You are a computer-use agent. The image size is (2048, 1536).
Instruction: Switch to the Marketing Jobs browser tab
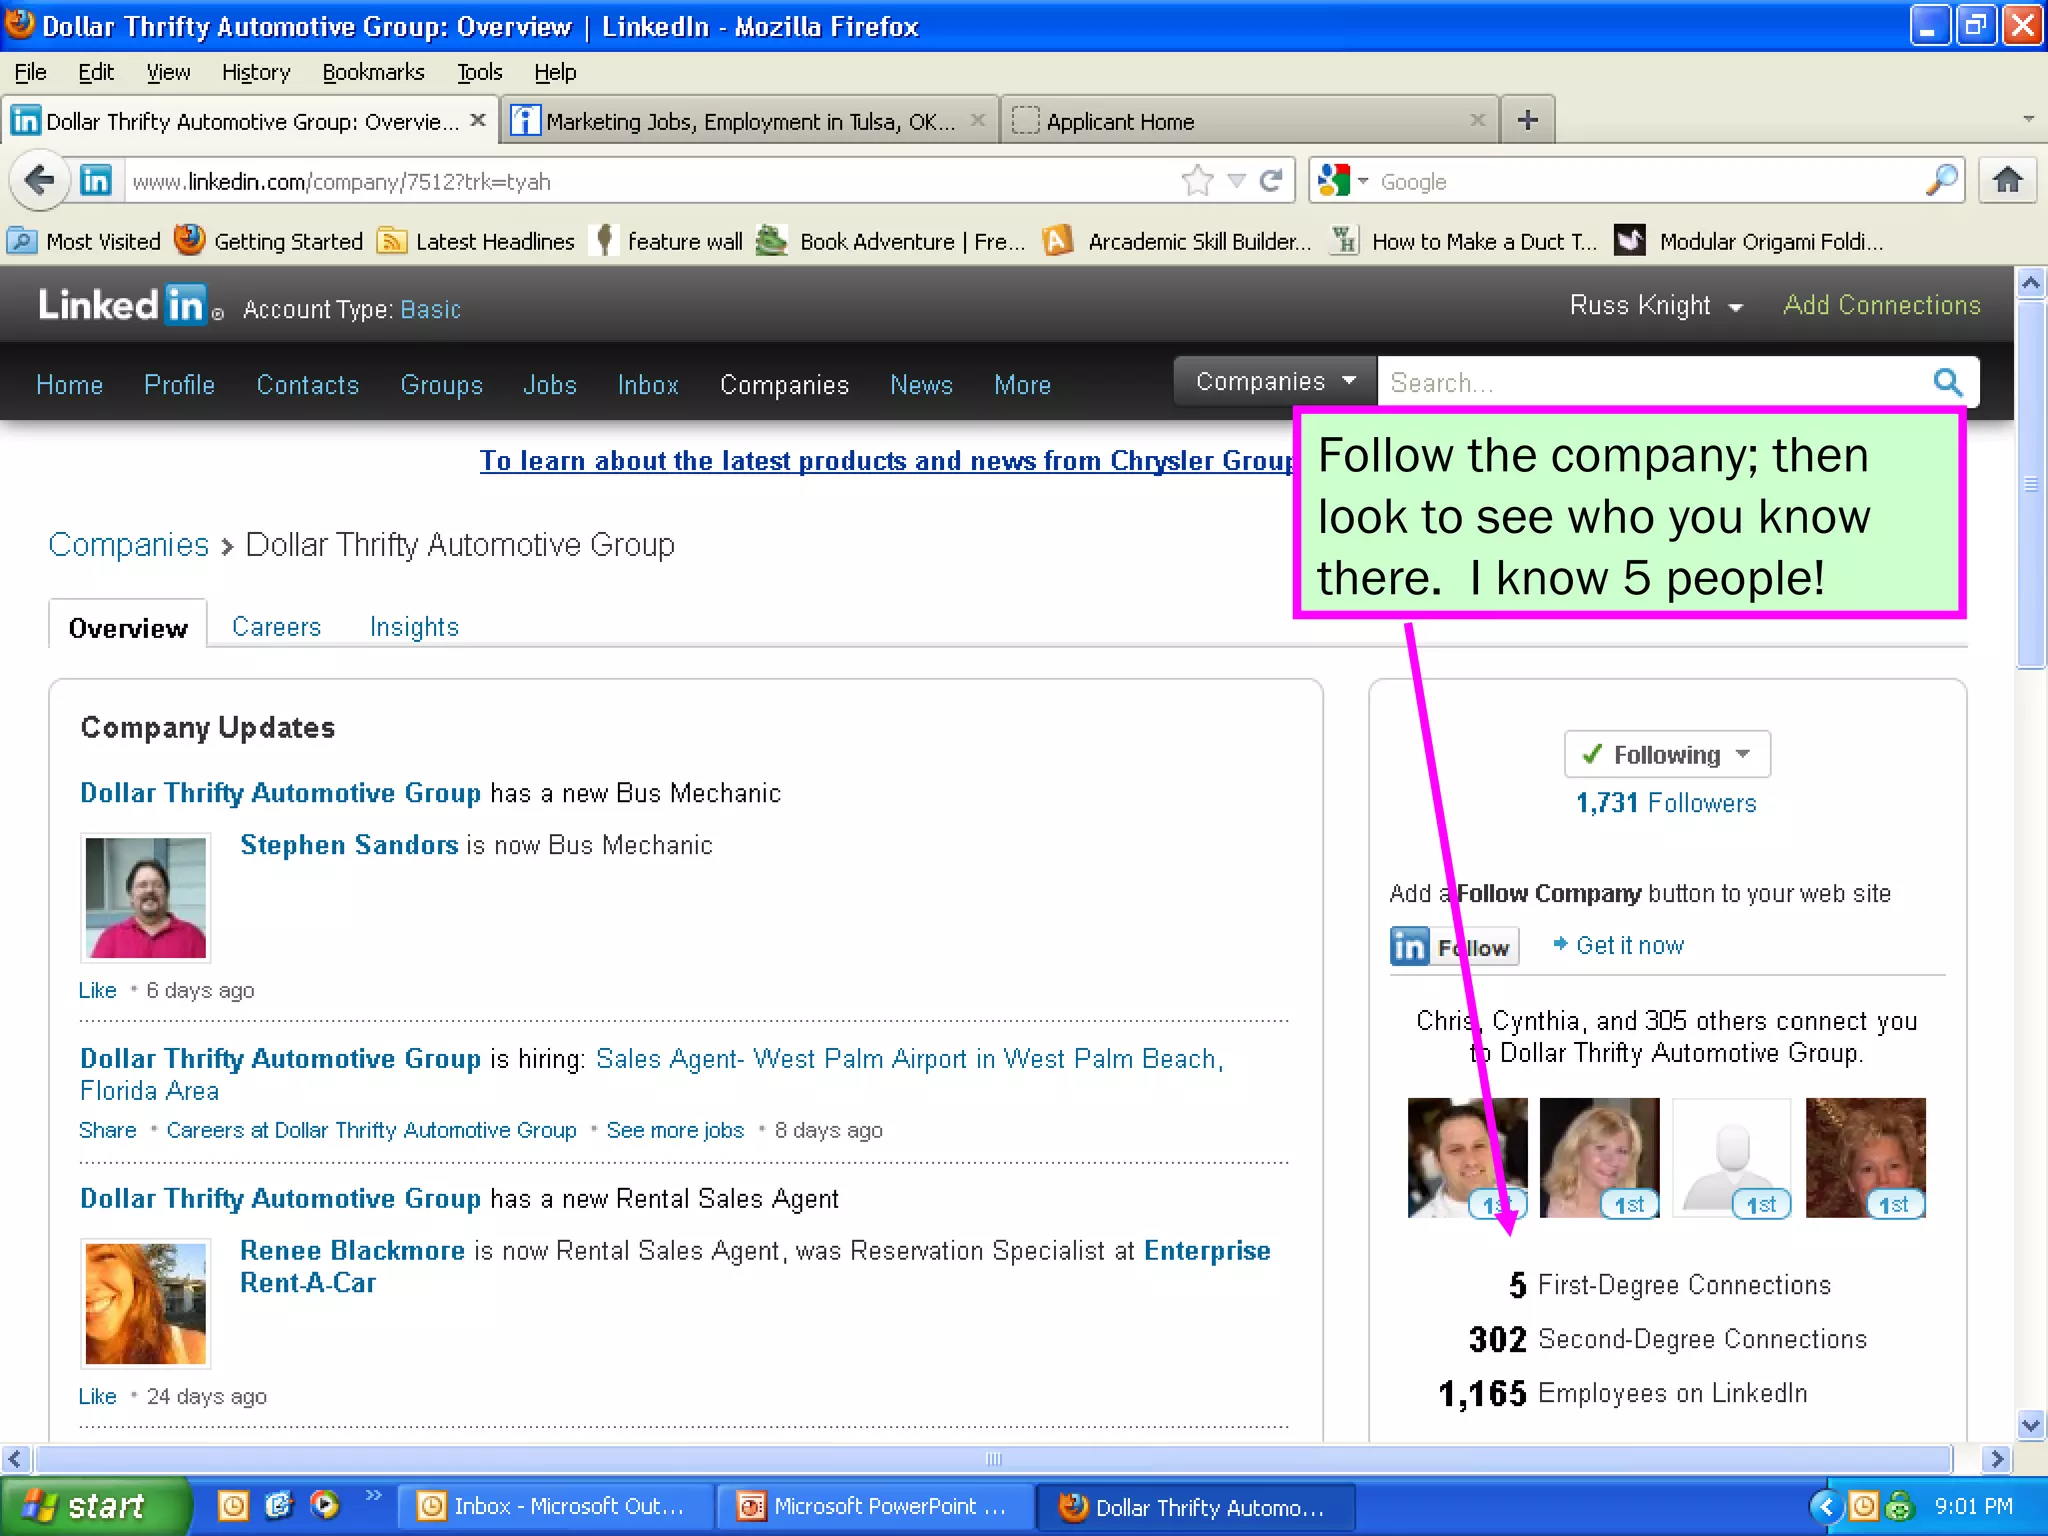(750, 121)
